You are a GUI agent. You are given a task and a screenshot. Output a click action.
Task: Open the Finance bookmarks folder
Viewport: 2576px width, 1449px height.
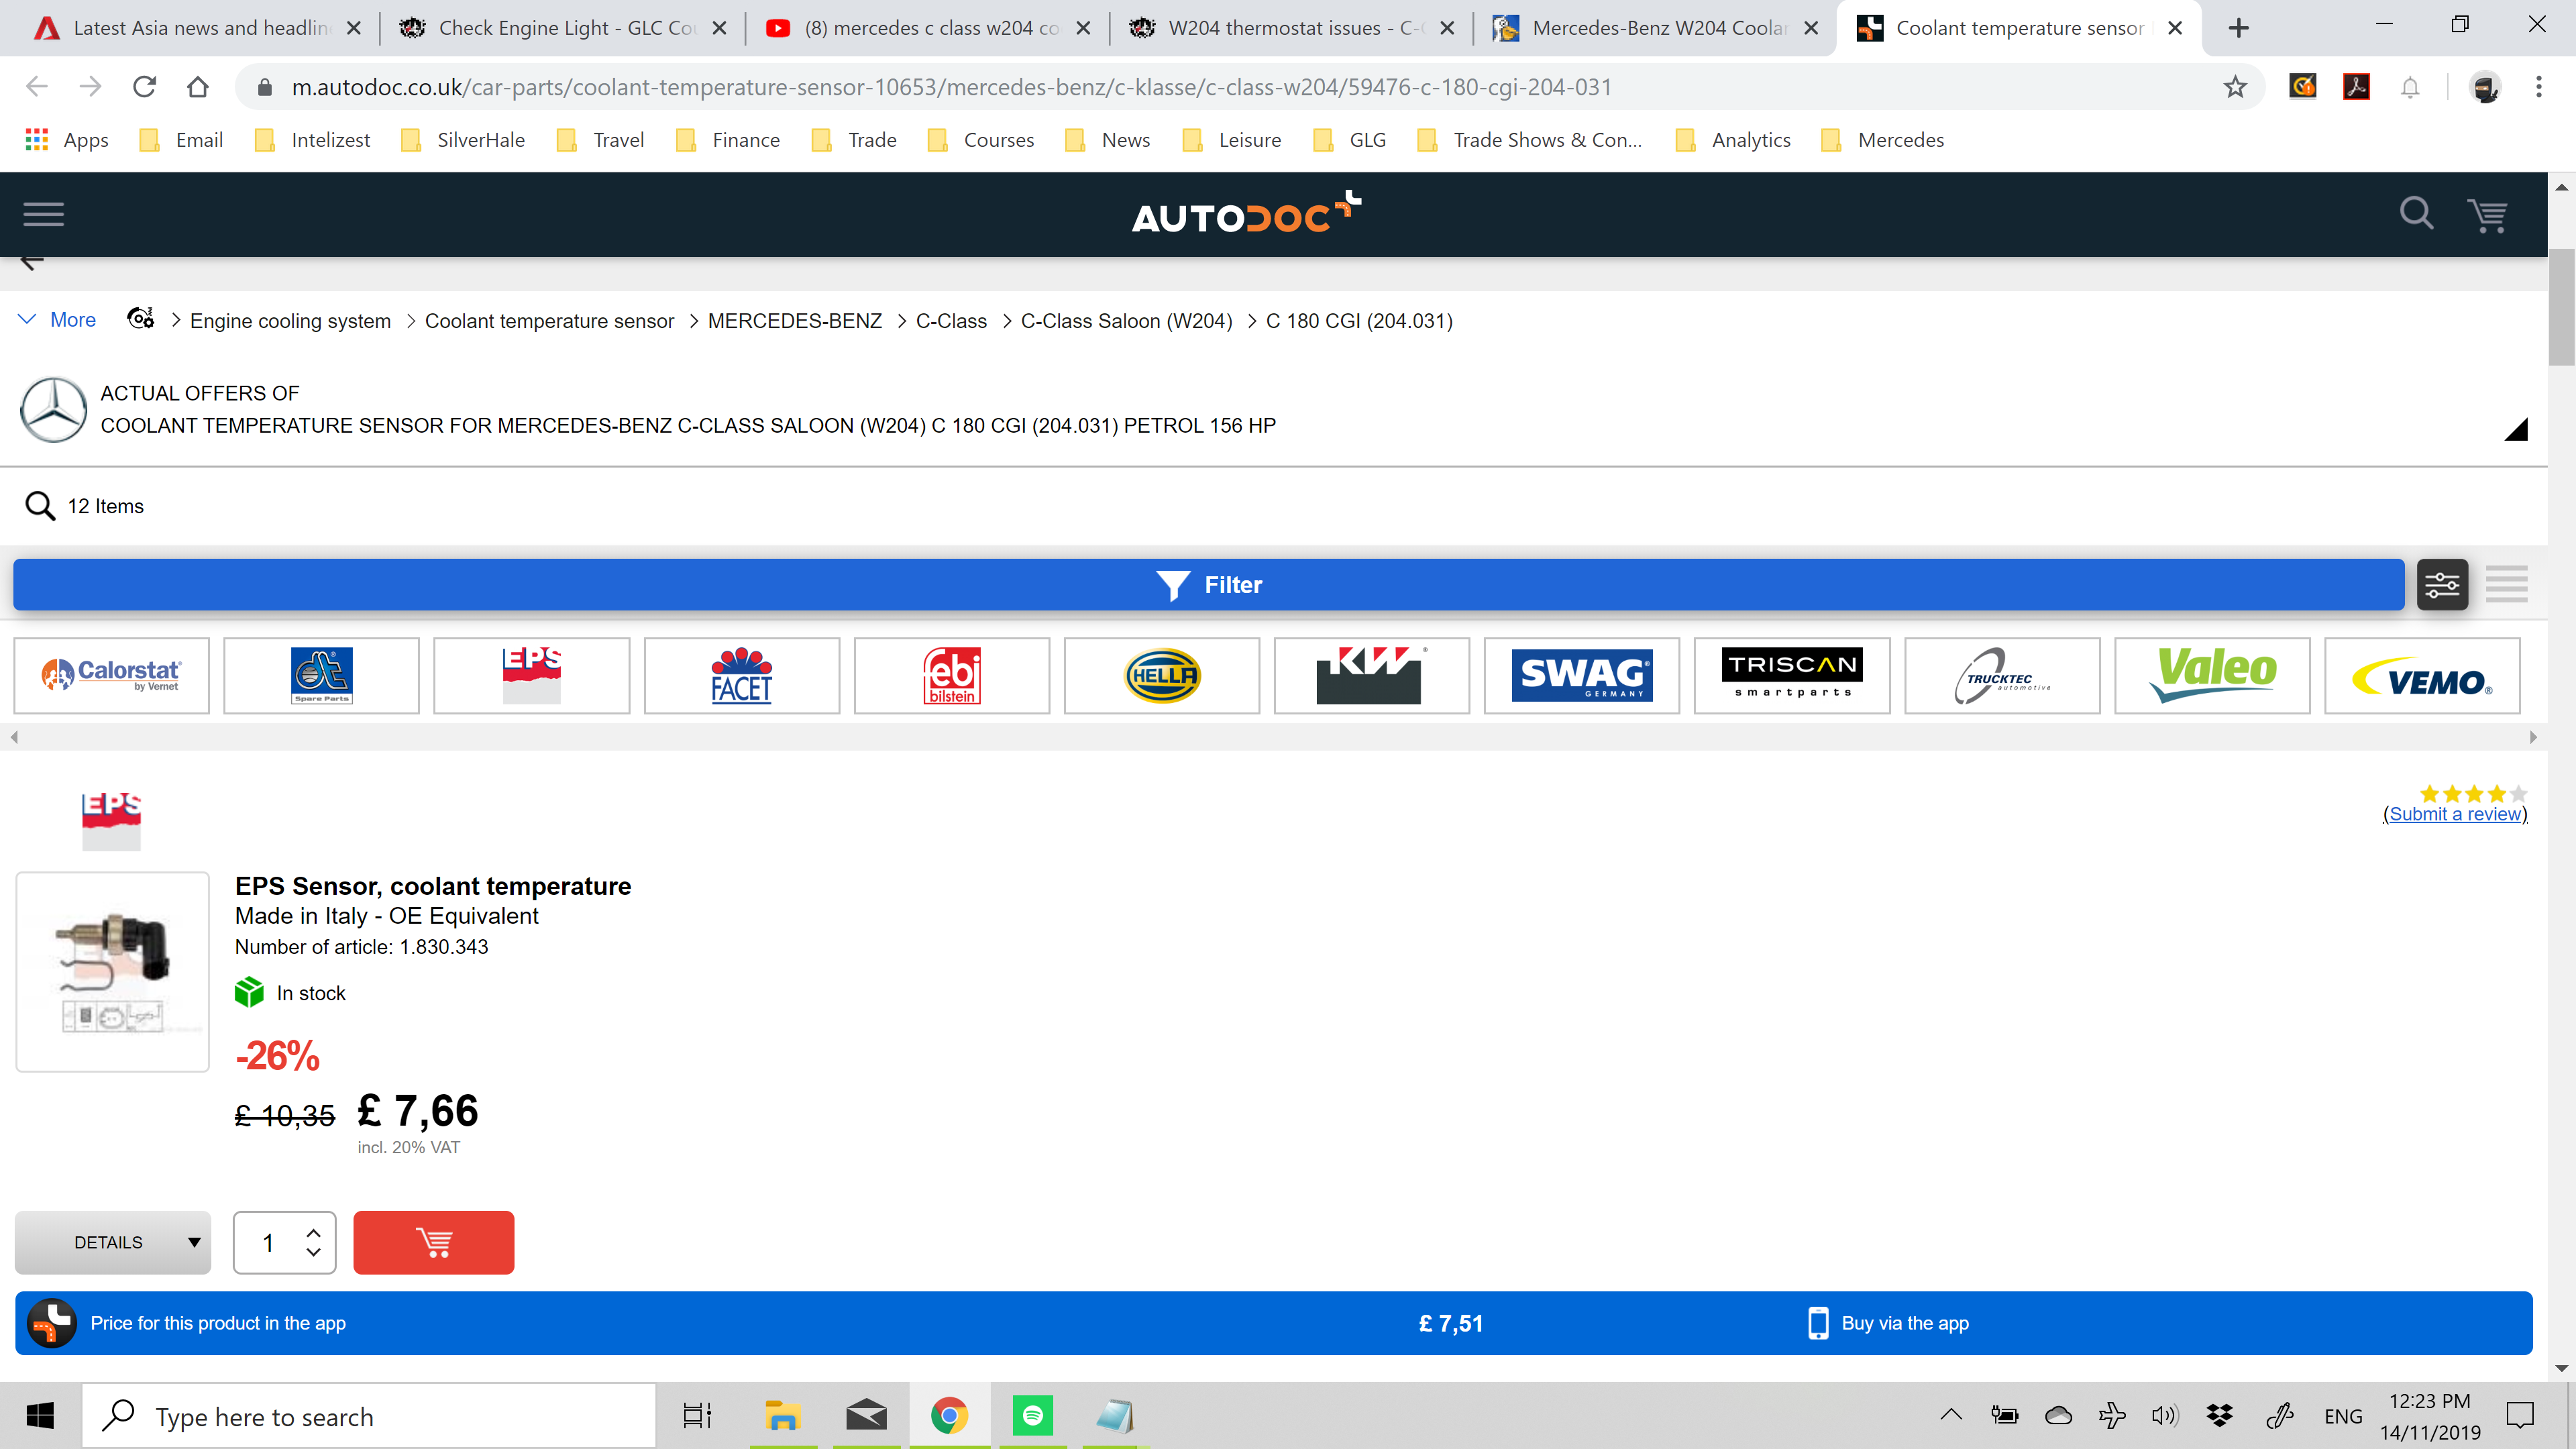click(x=729, y=140)
